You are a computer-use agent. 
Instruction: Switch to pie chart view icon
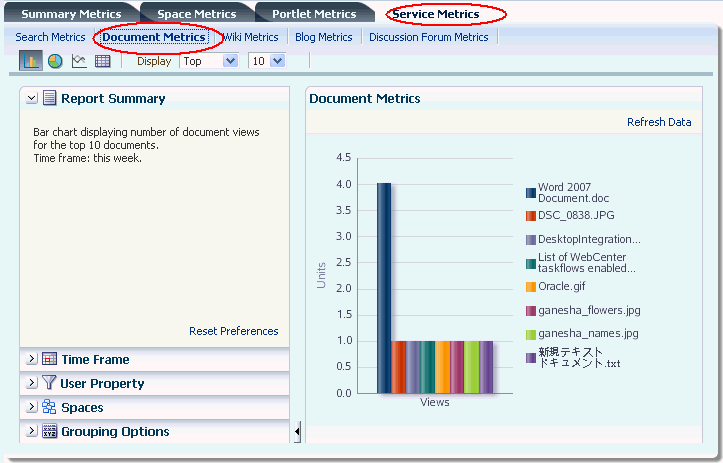click(x=55, y=61)
